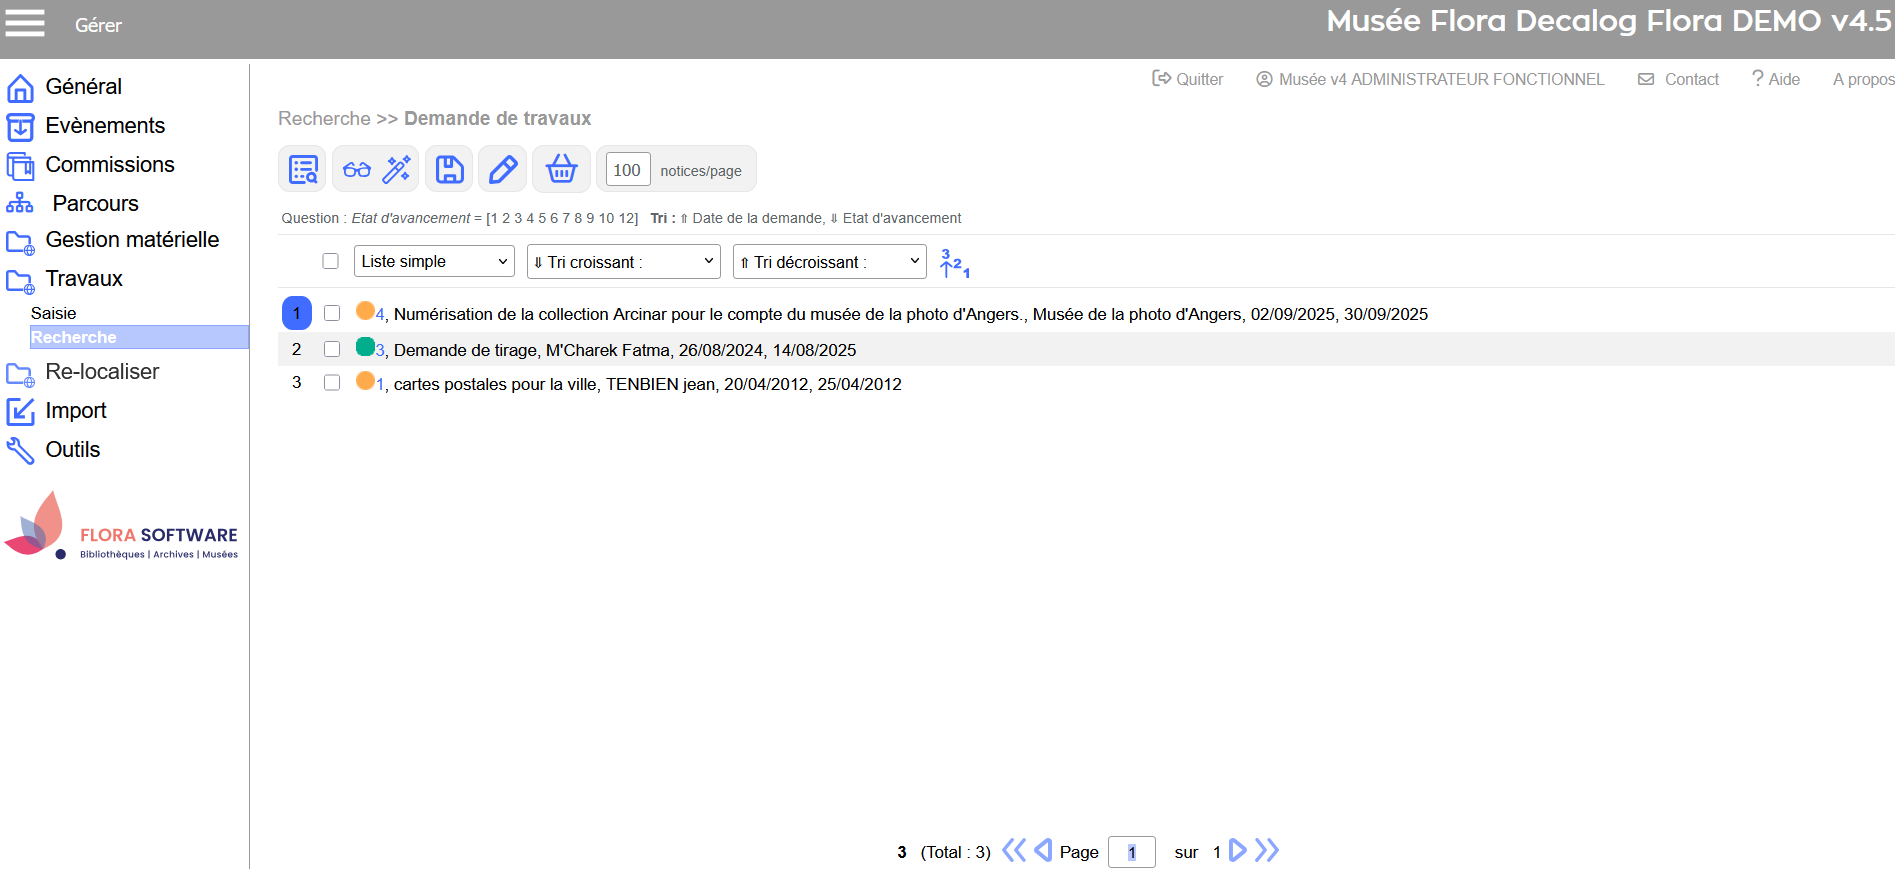Expand the Tri décroissant dropdown
The width and height of the screenshot is (1895, 869).
coord(829,261)
